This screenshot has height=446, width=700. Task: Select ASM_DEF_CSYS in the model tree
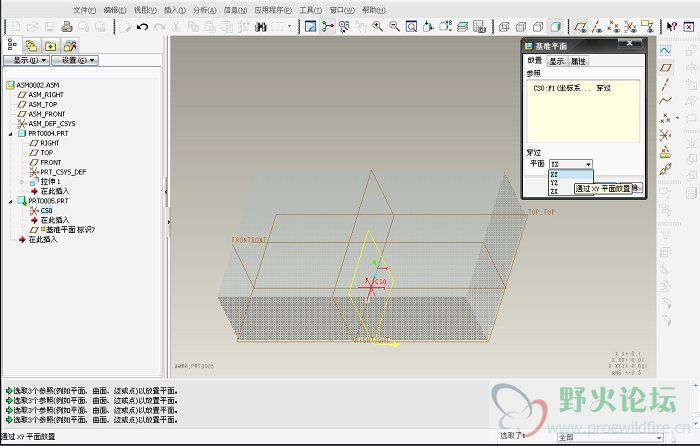pyautogui.click(x=51, y=124)
